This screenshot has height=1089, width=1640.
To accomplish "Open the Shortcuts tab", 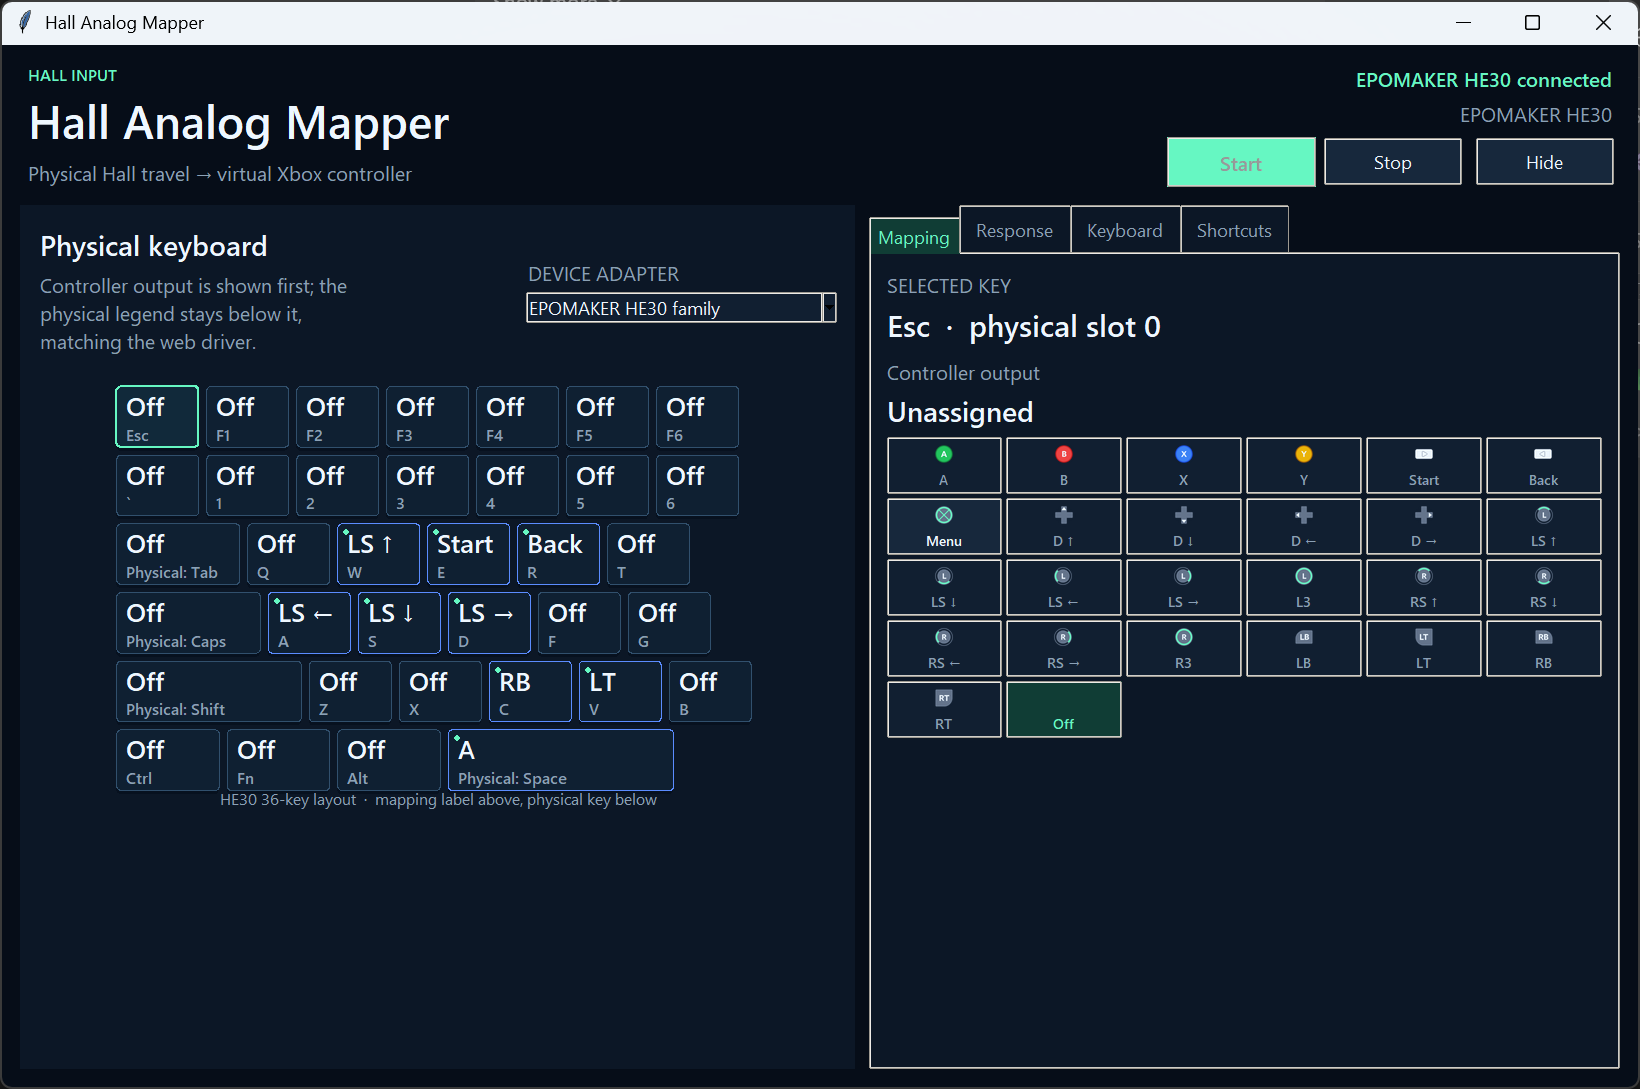I will pyautogui.click(x=1234, y=230).
